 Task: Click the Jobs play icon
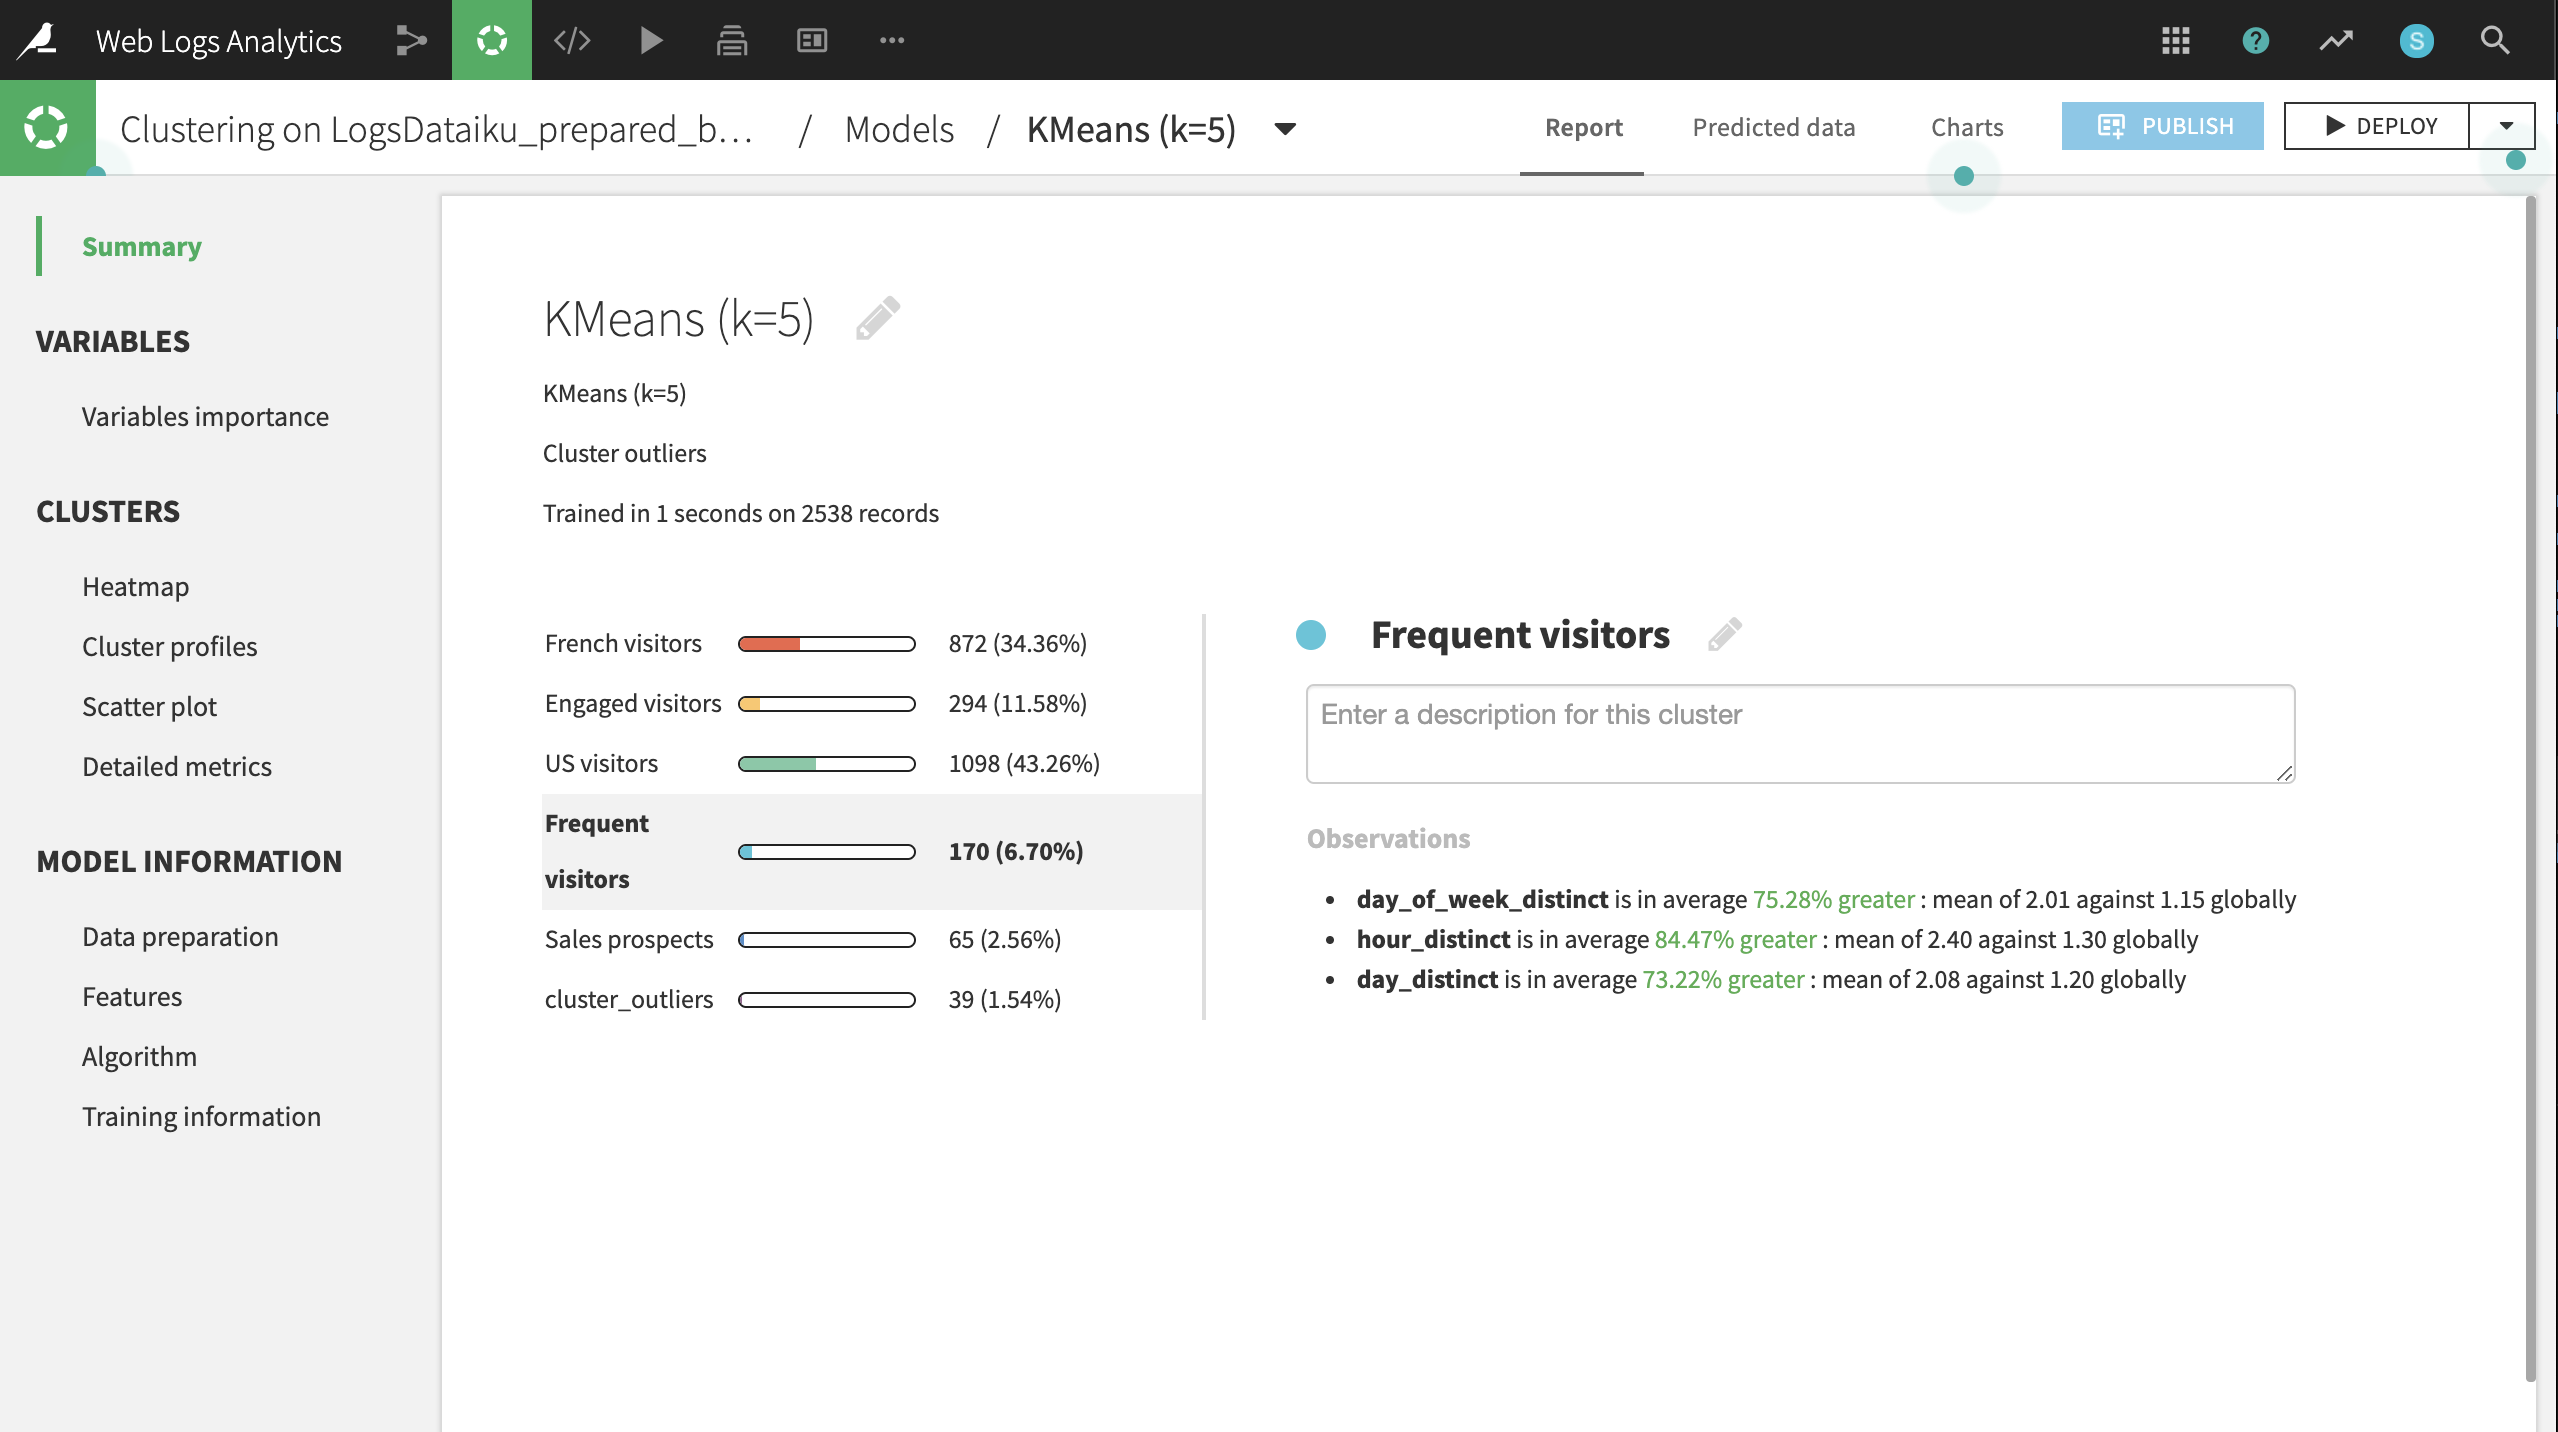[651, 40]
